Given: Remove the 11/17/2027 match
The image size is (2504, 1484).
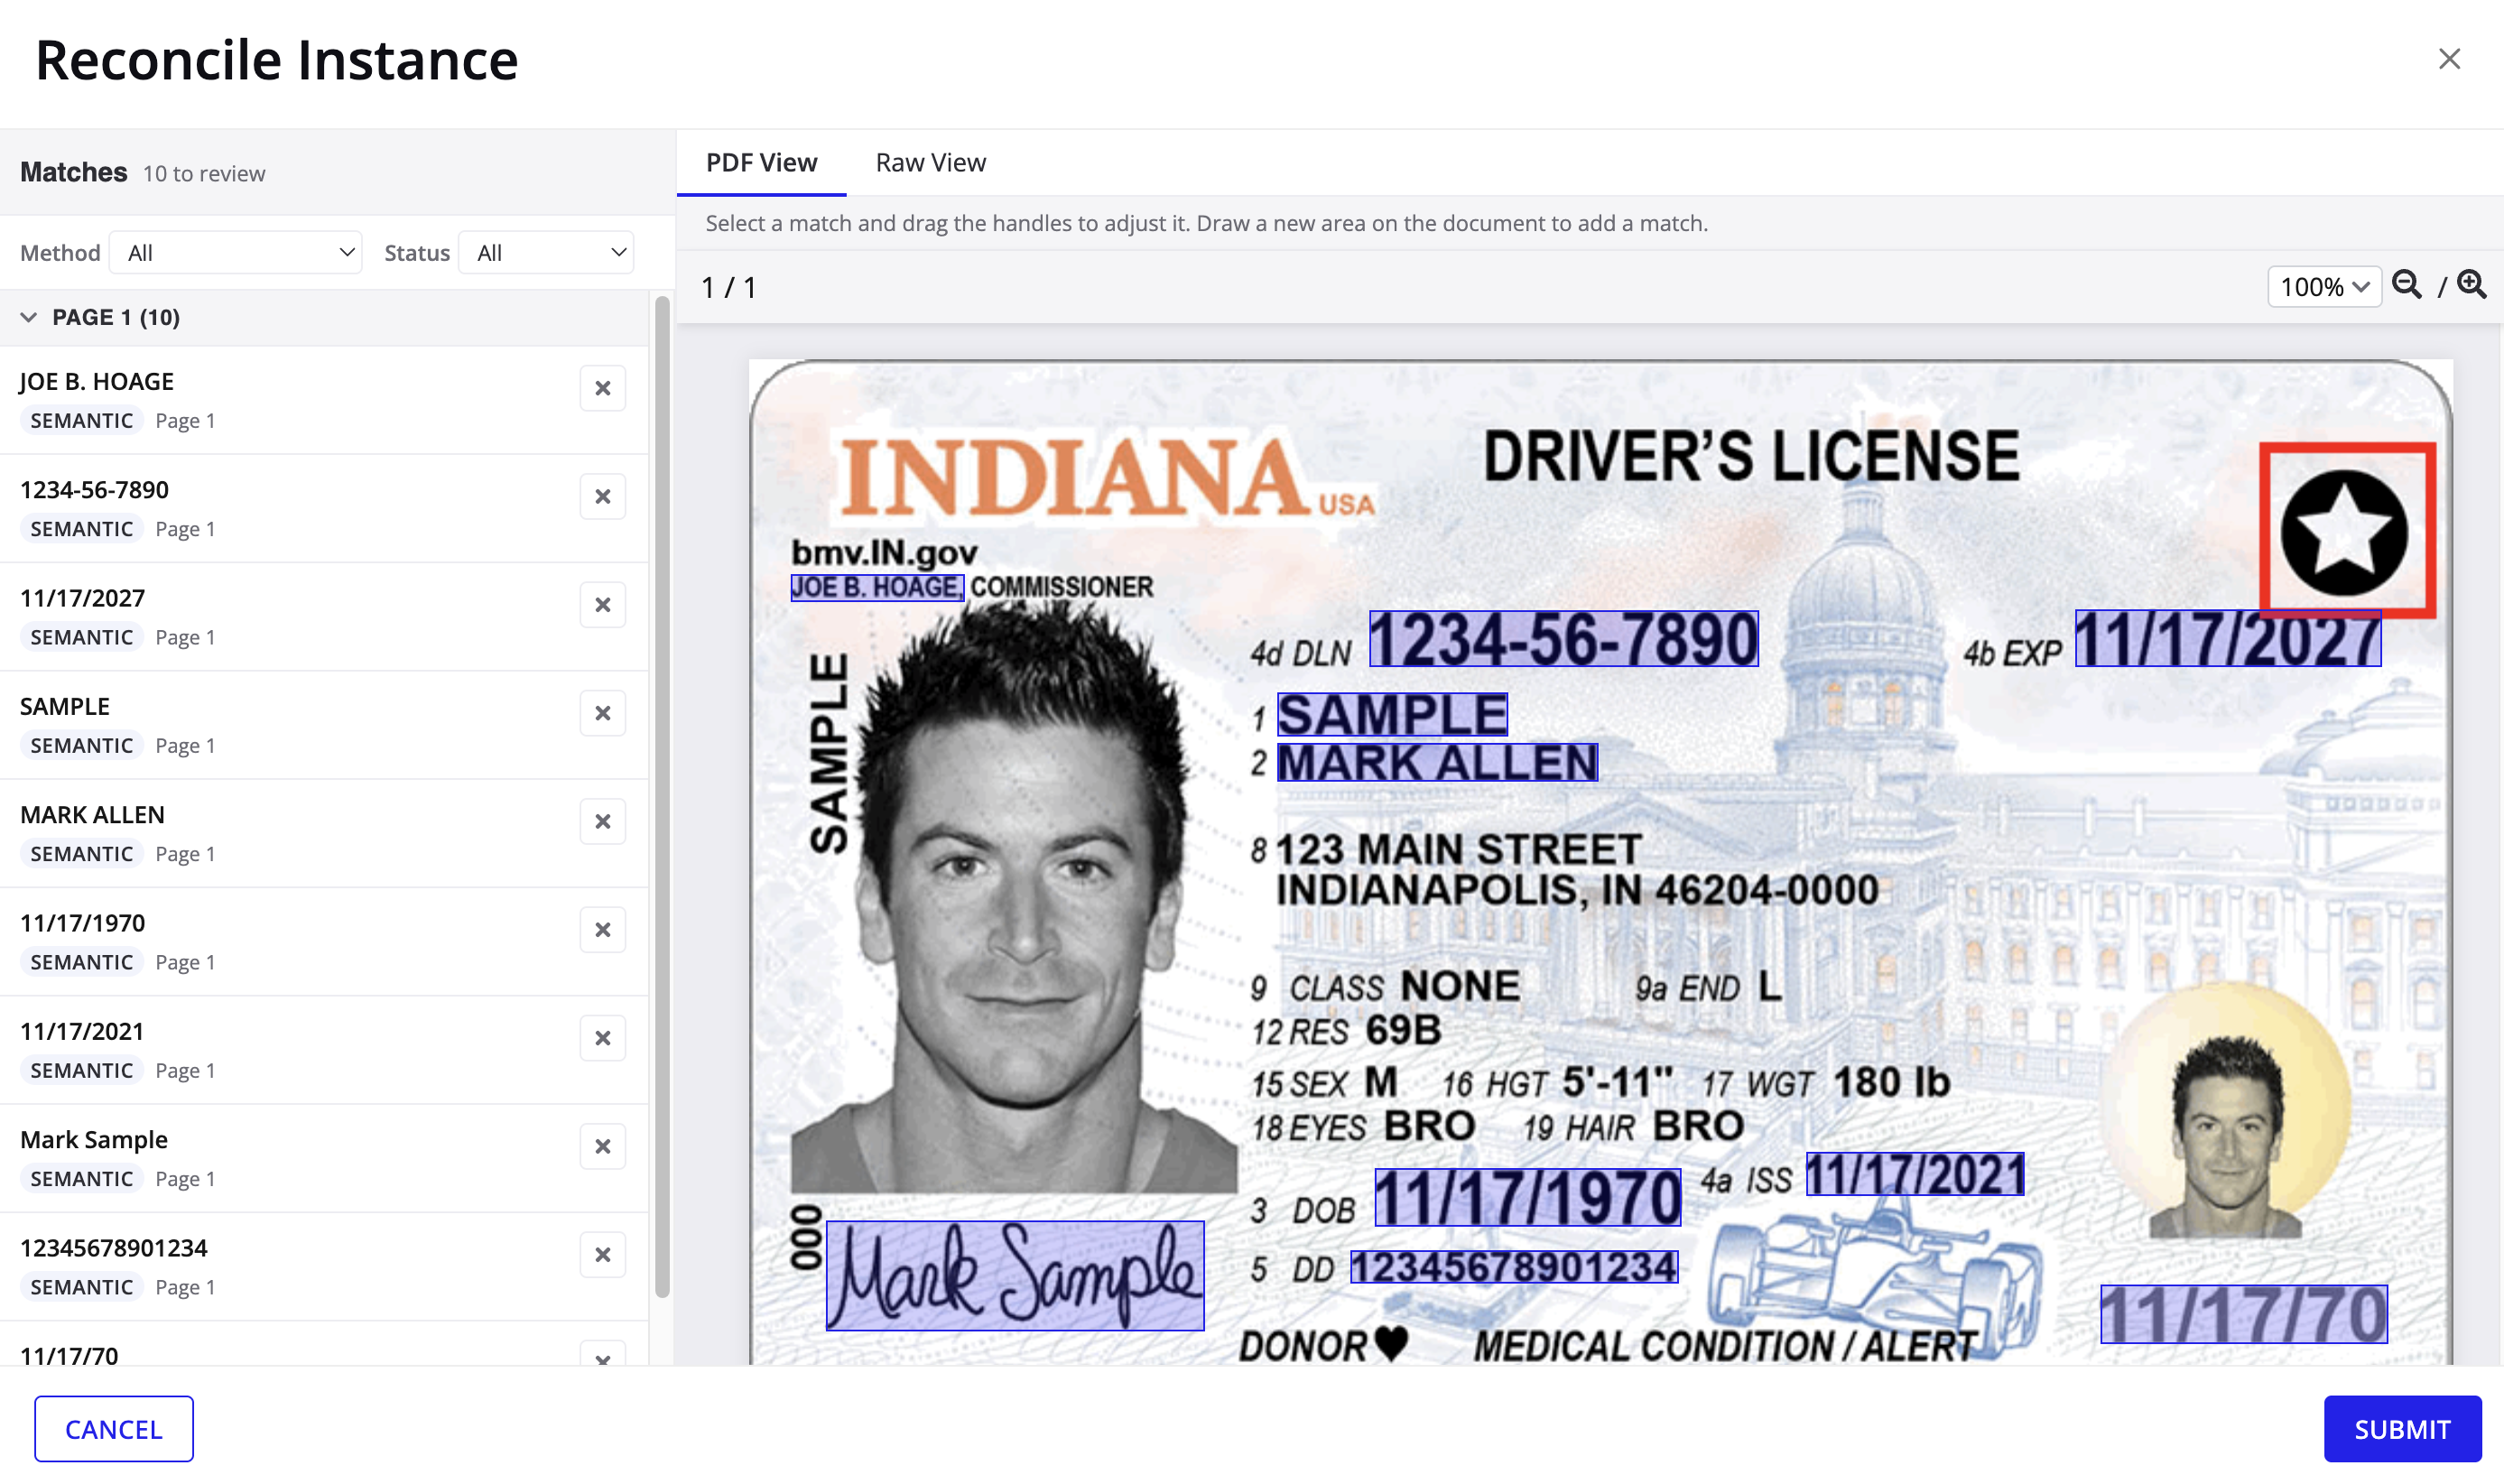Looking at the screenshot, I should 602,605.
